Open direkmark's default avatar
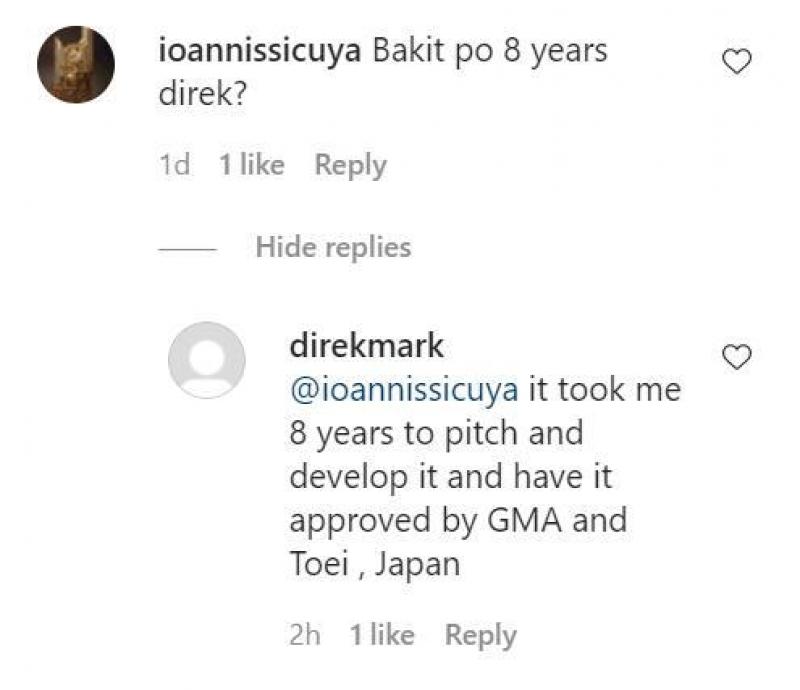Image resolution: width=800 pixels, height=690 pixels. pos(206,360)
